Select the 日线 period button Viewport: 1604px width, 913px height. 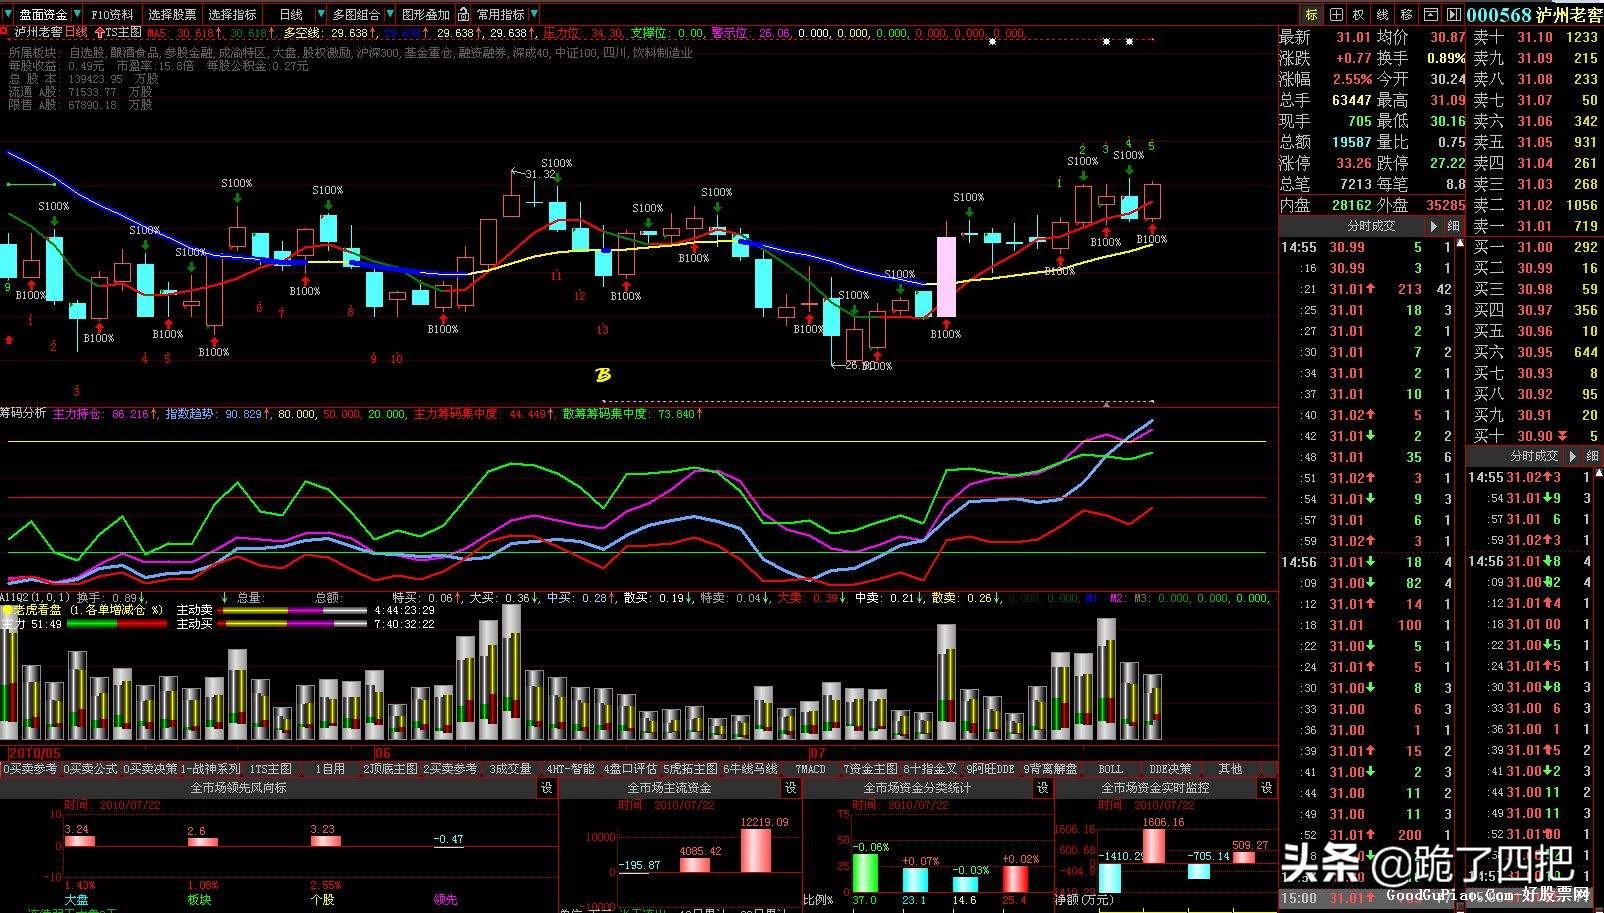(x=291, y=15)
